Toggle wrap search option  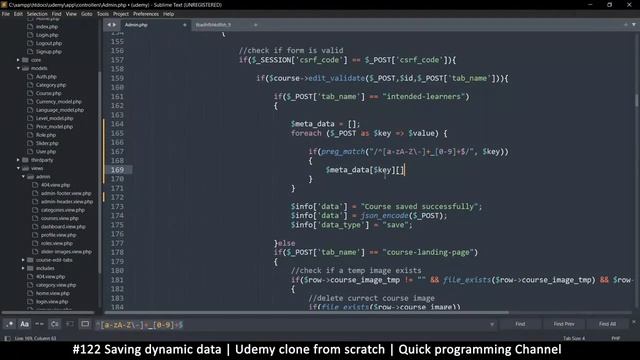(55, 324)
